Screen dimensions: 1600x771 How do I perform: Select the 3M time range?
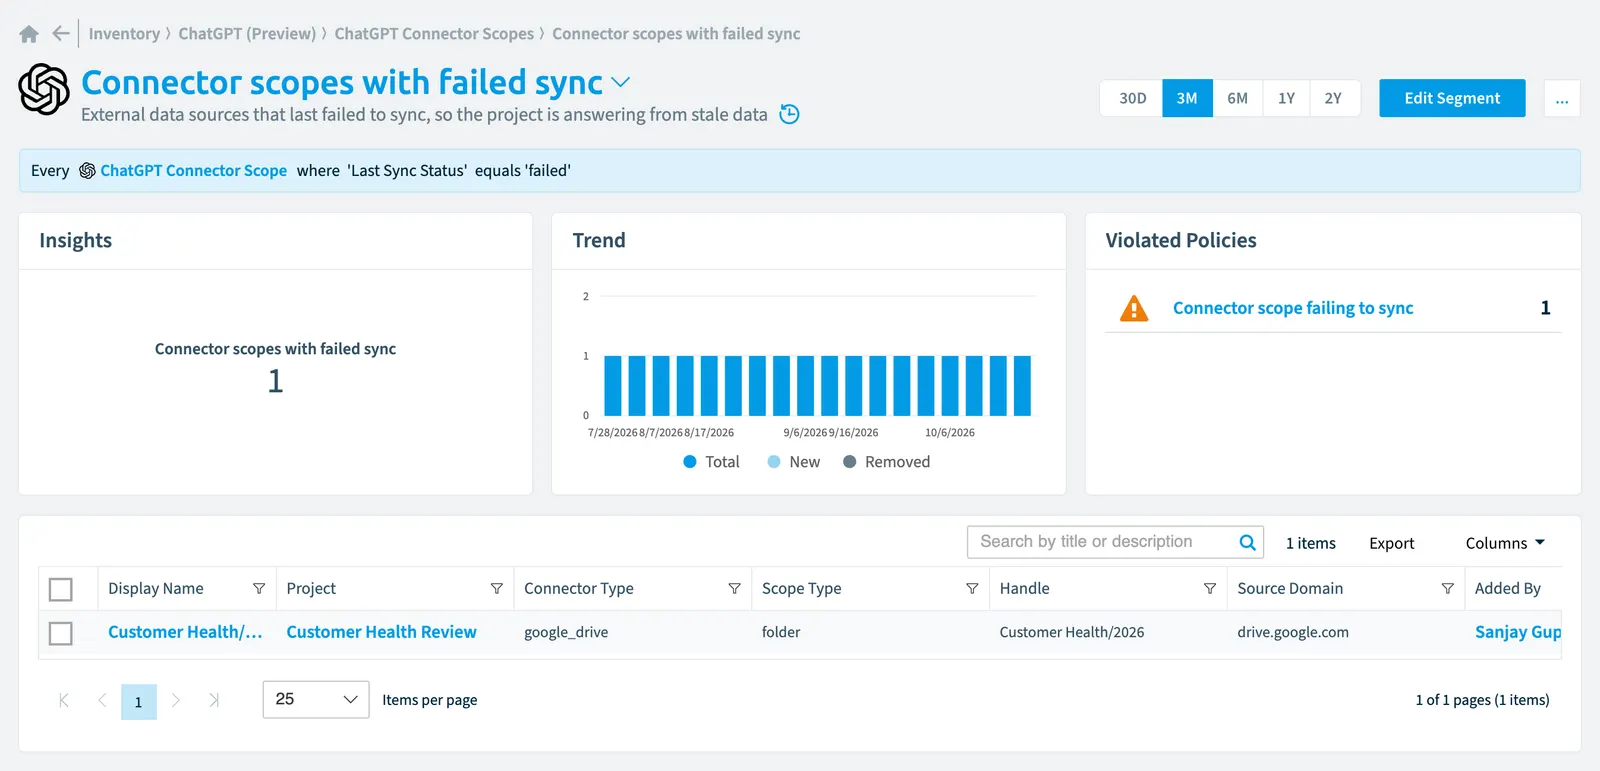(1187, 98)
